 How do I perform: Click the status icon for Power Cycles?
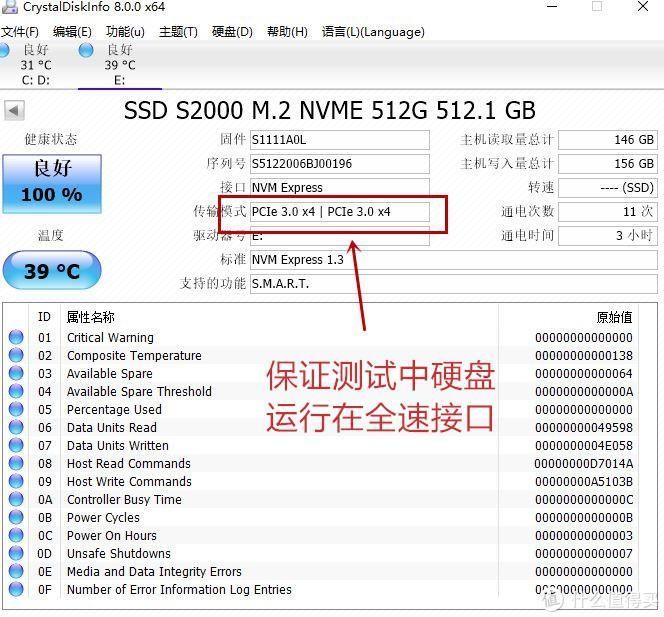pos(16,517)
